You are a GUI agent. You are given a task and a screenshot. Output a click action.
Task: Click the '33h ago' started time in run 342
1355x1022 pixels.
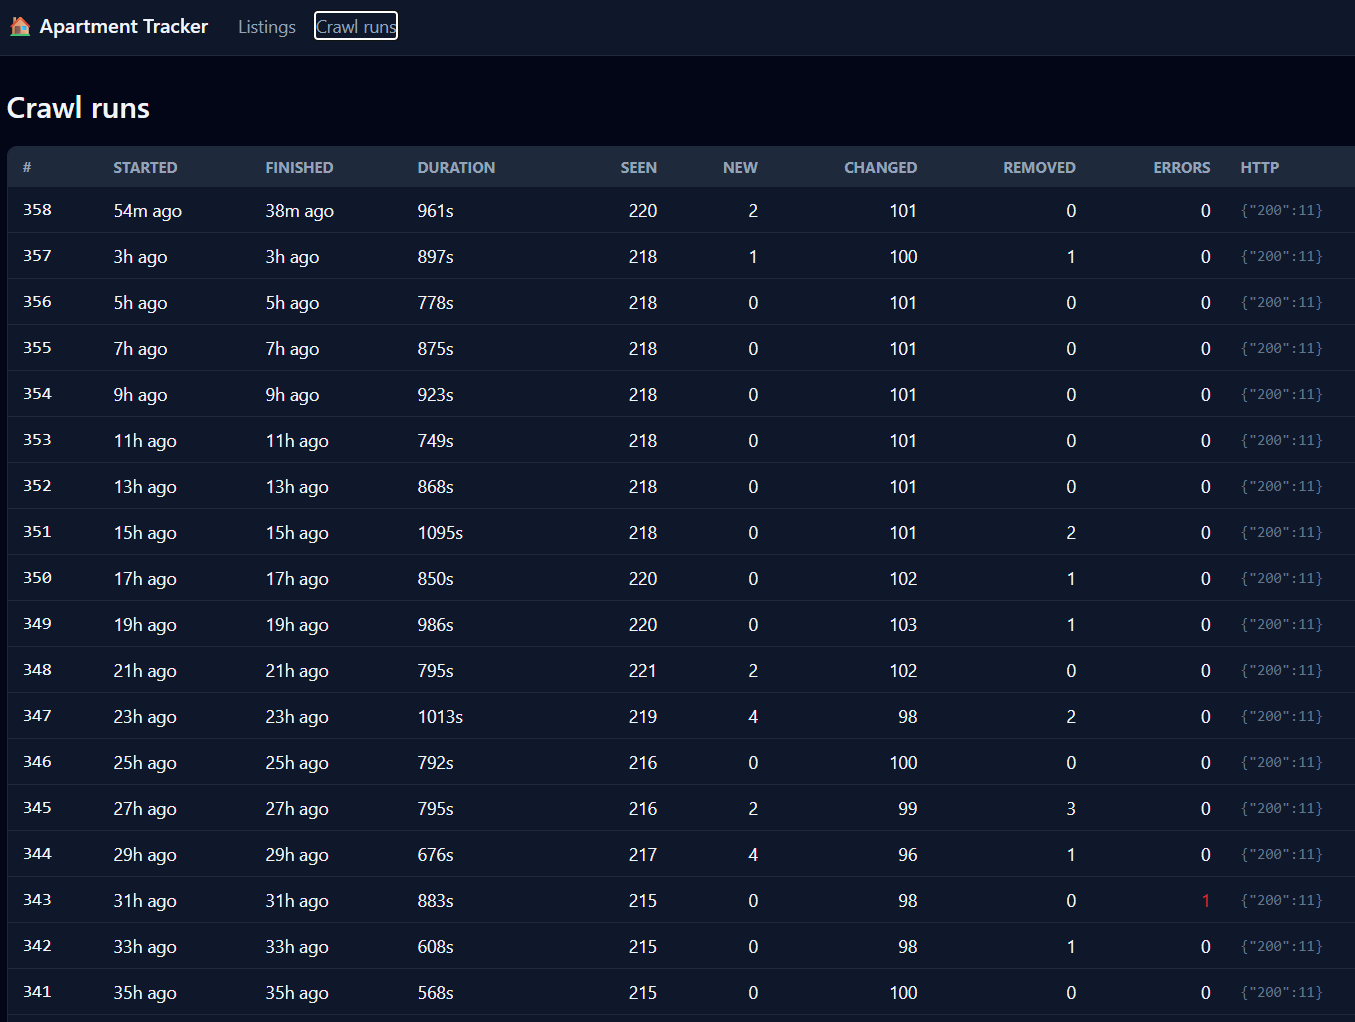(x=145, y=947)
